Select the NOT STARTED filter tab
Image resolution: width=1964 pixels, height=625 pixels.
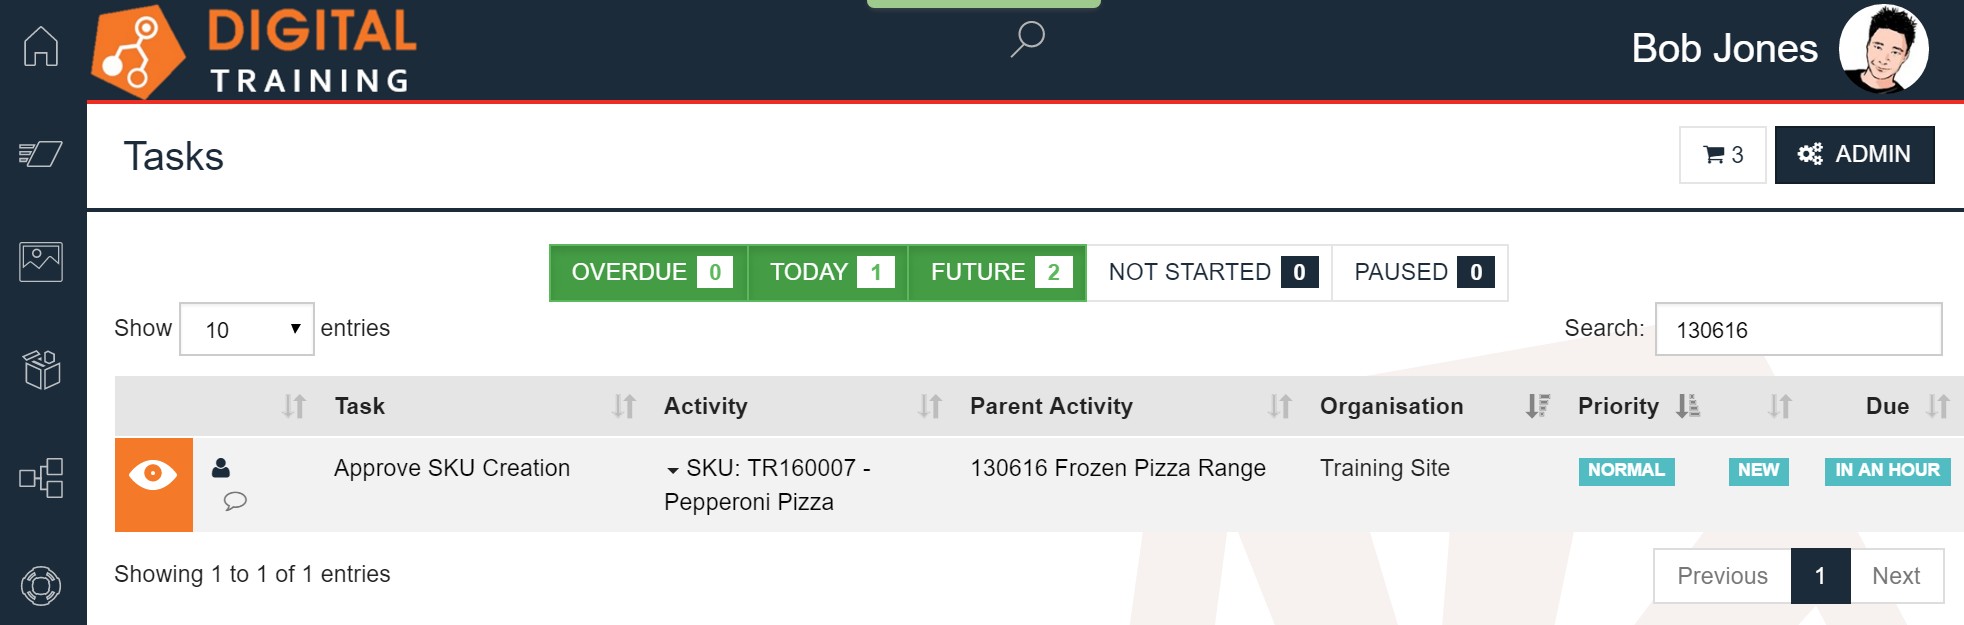(x=1209, y=272)
